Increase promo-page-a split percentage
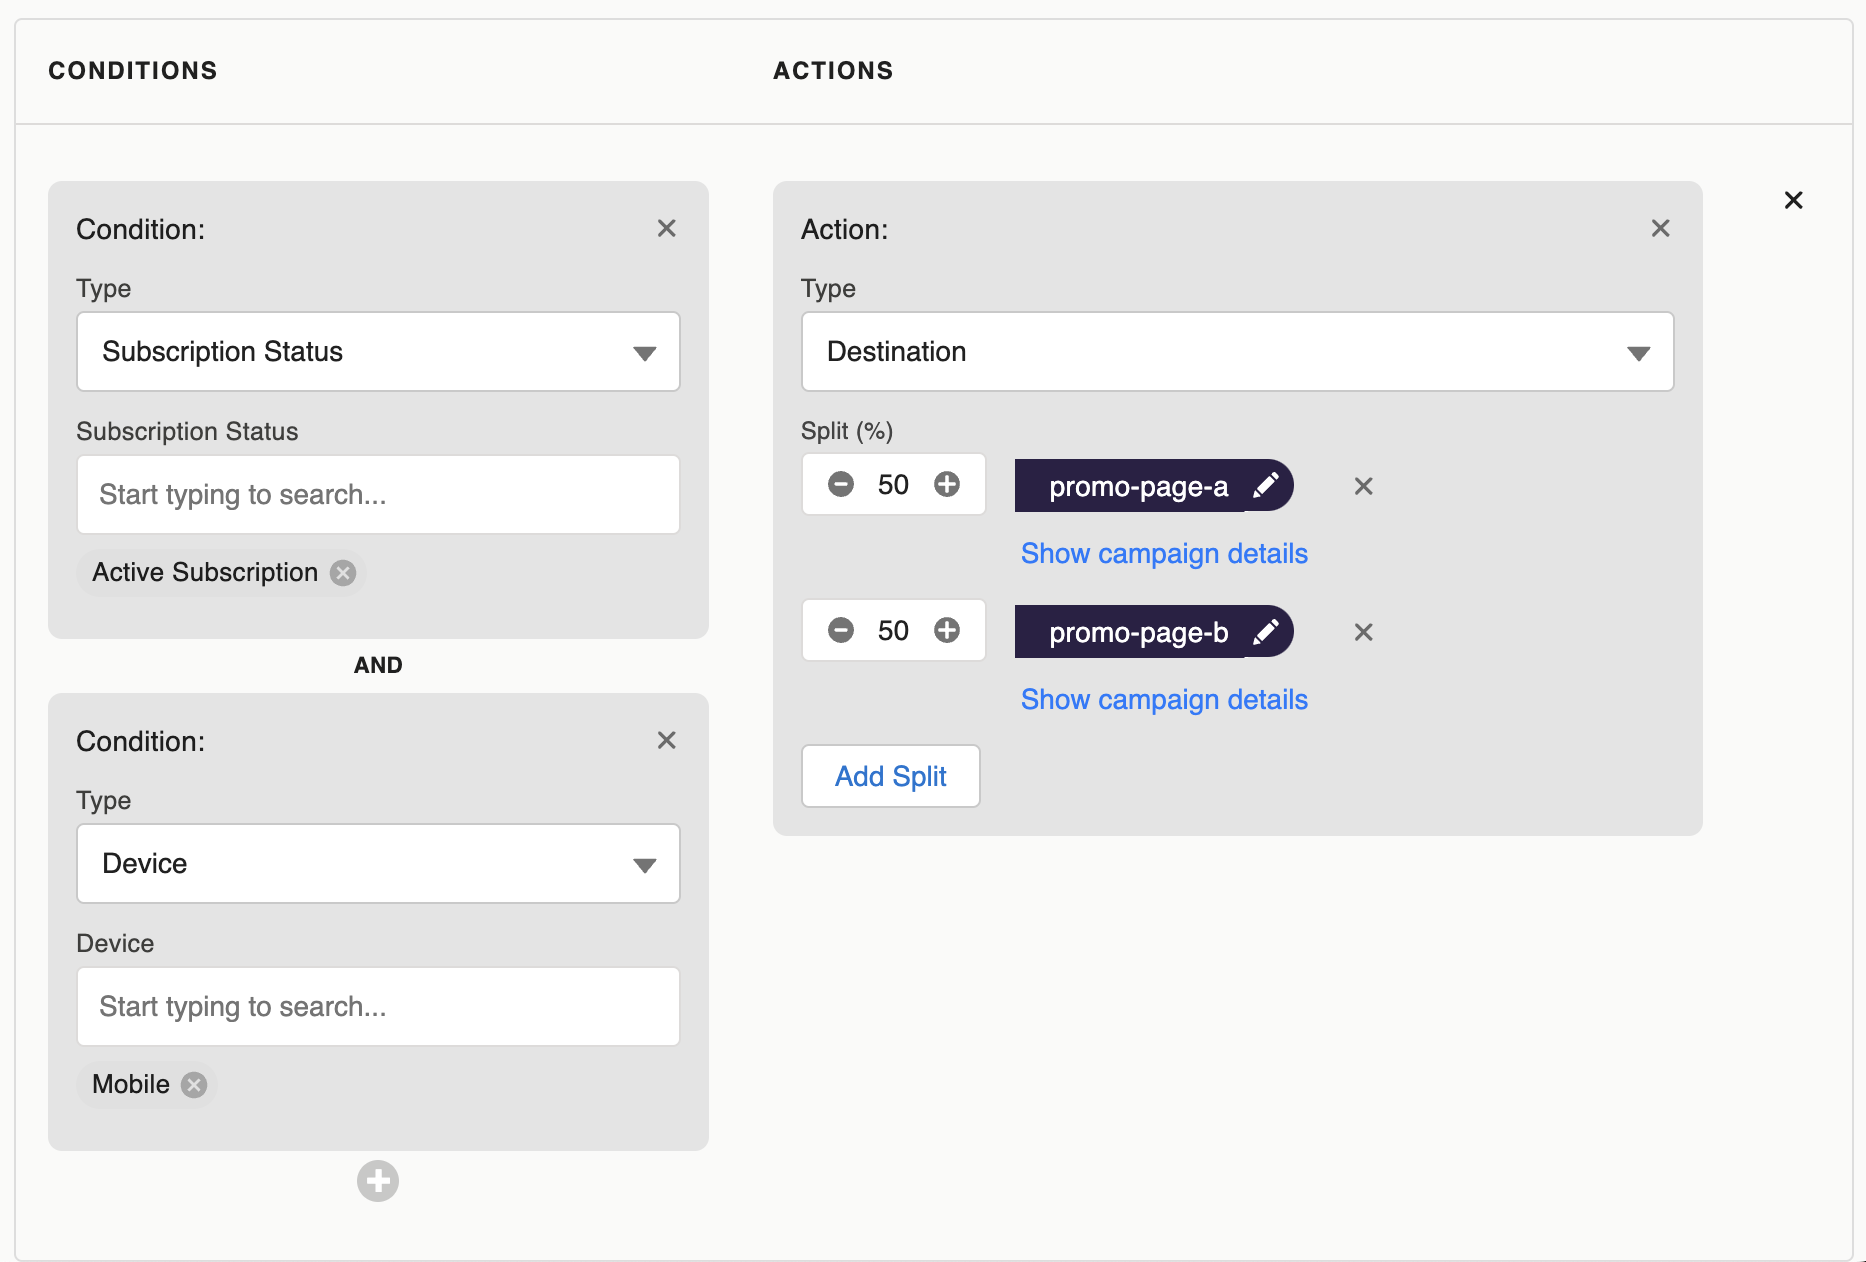1866x1262 pixels. click(x=946, y=485)
